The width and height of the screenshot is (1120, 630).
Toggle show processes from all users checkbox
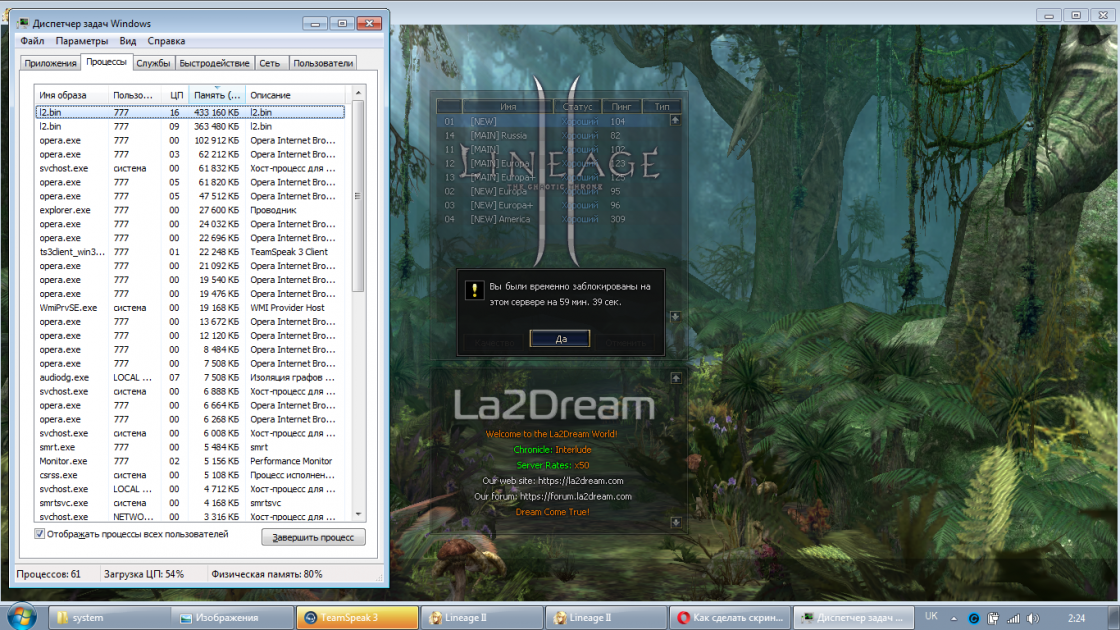40,534
